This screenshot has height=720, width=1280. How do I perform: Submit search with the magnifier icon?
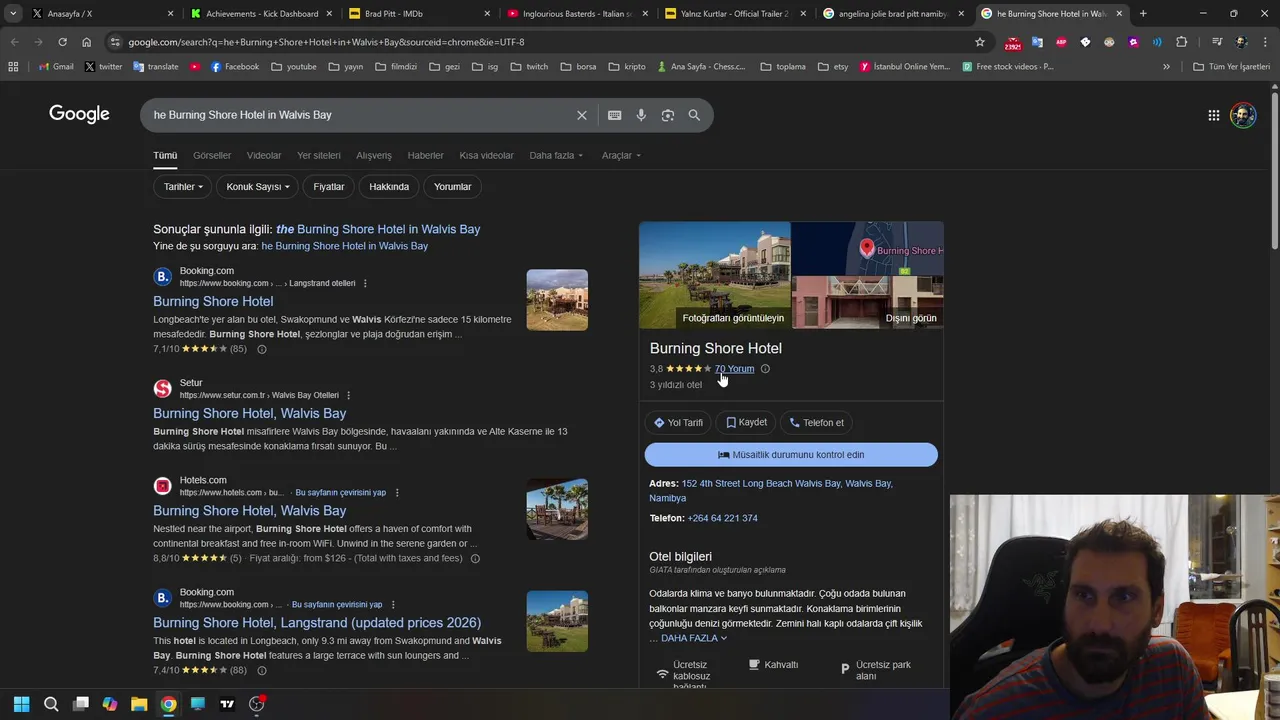click(x=694, y=115)
